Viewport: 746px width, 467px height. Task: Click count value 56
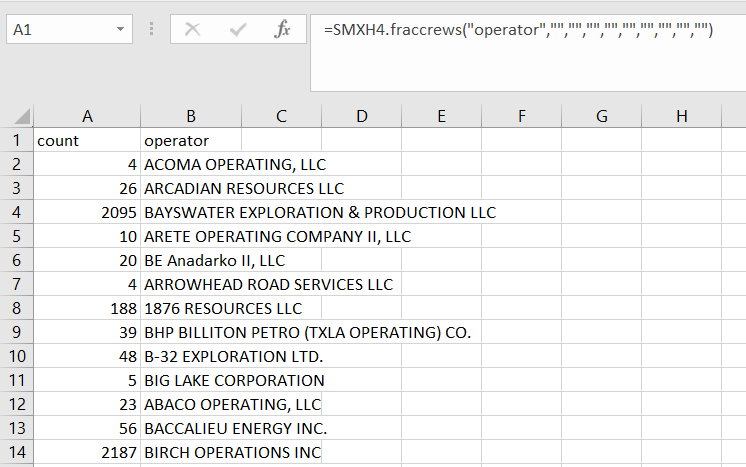pyautogui.click(x=128, y=428)
